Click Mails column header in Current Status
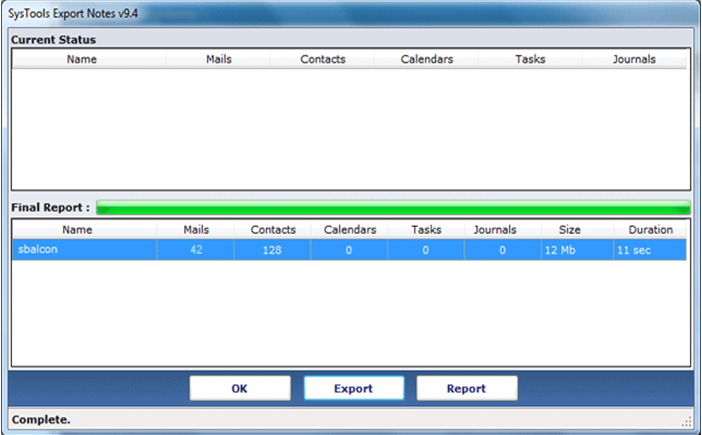Viewport: 702px width, 435px height. pyautogui.click(x=218, y=59)
